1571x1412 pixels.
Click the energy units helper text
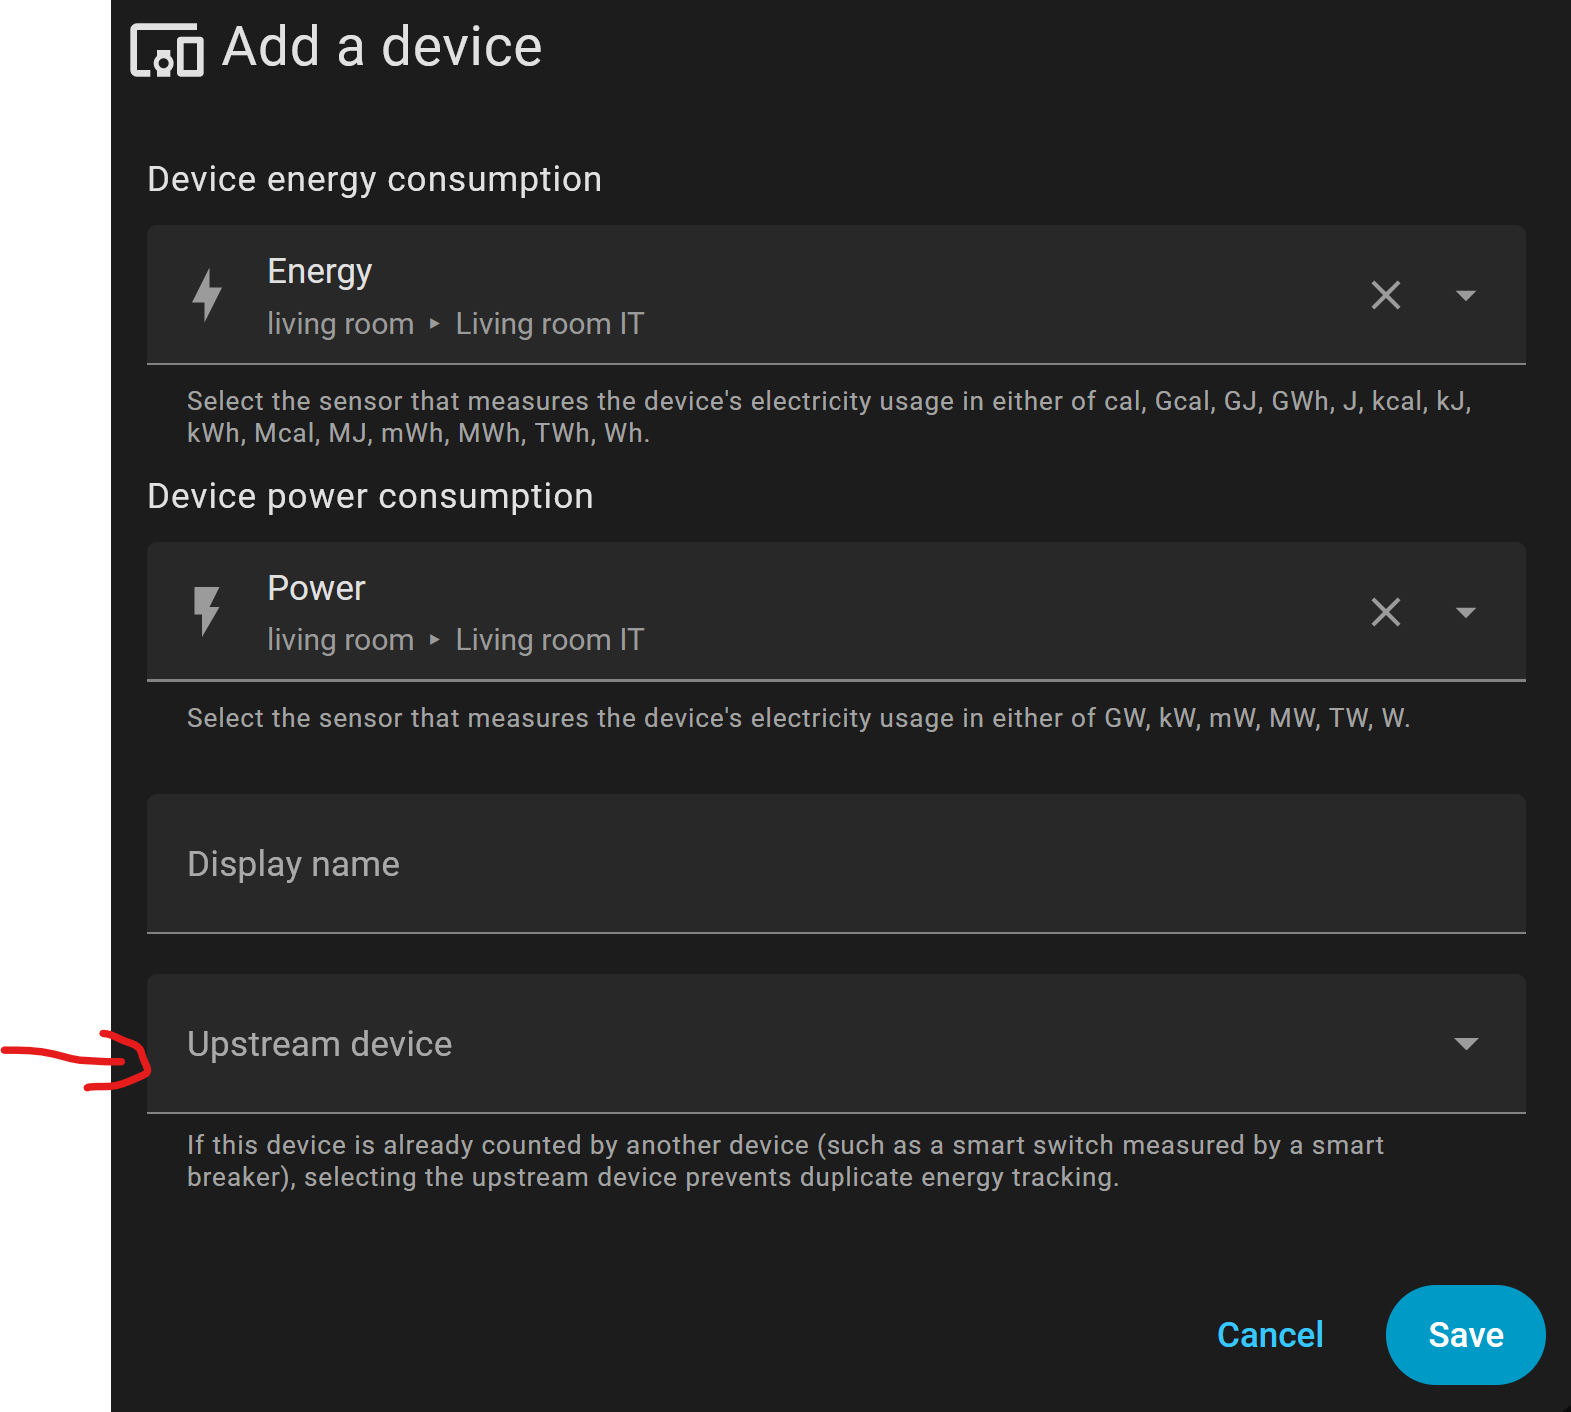pyautogui.click(x=827, y=417)
